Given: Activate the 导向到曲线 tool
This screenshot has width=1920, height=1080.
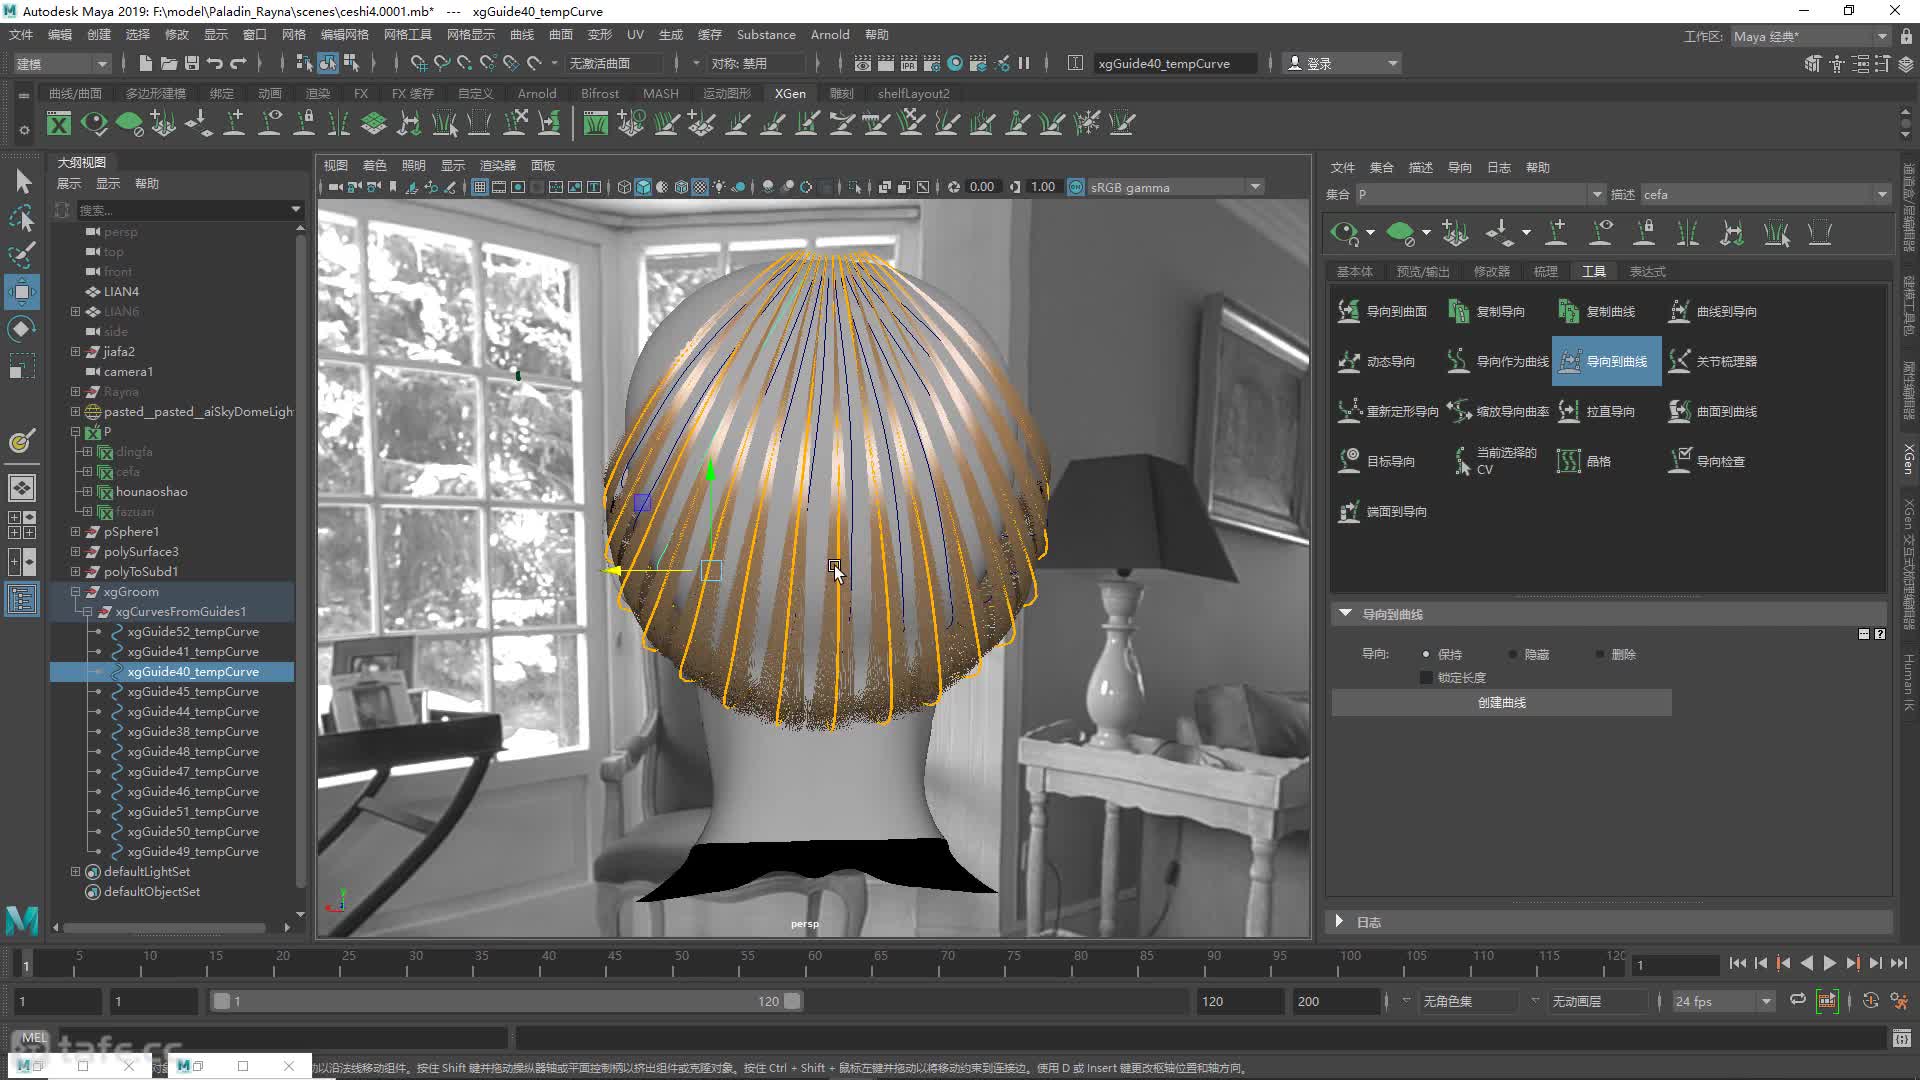Looking at the screenshot, I should (1606, 361).
